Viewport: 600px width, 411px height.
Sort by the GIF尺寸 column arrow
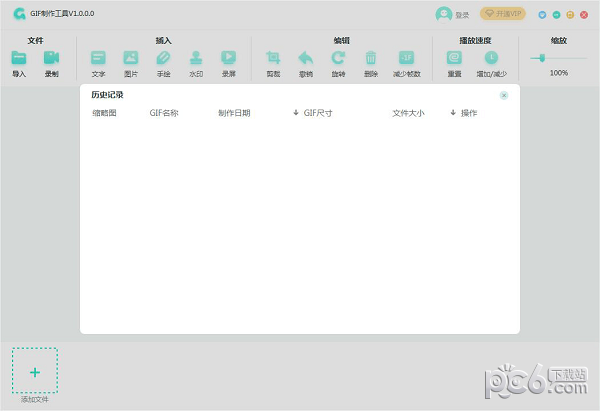click(x=296, y=113)
